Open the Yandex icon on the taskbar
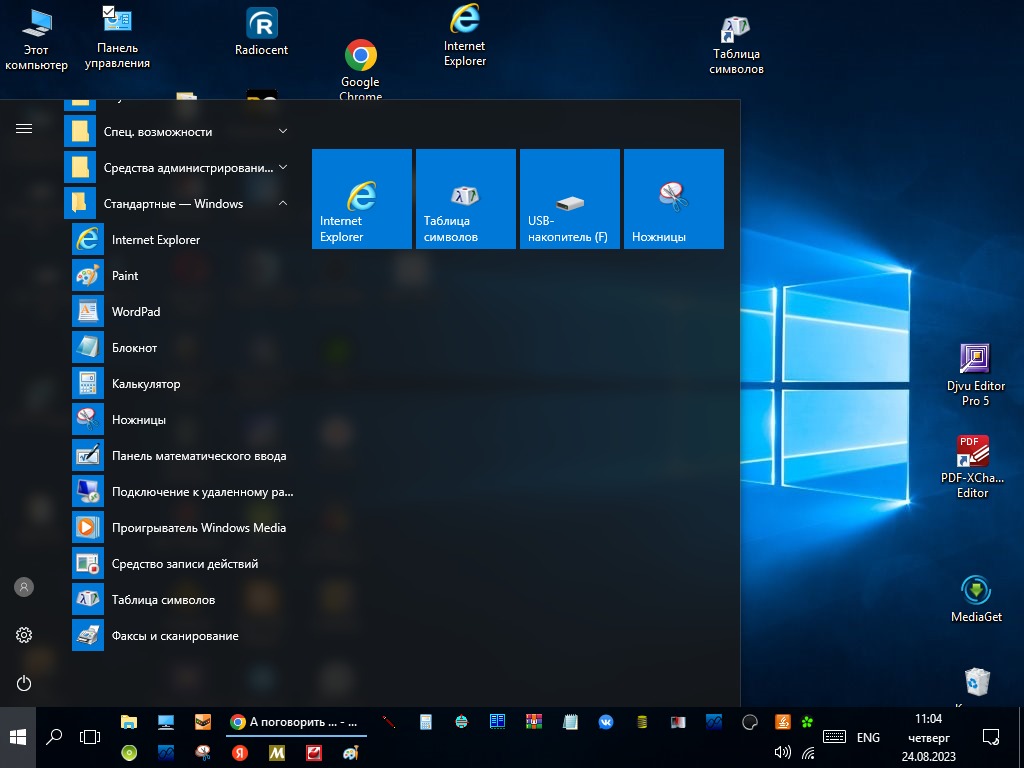This screenshot has width=1024, height=768. tap(240, 753)
